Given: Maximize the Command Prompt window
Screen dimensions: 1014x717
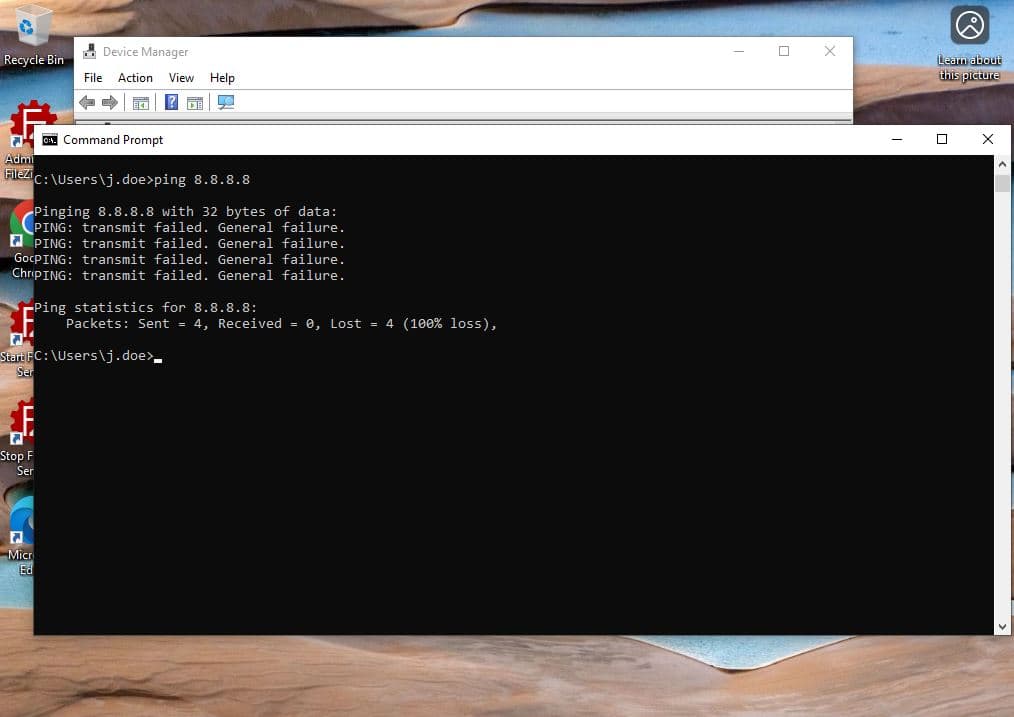Looking at the screenshot, I should coord(941,140).
